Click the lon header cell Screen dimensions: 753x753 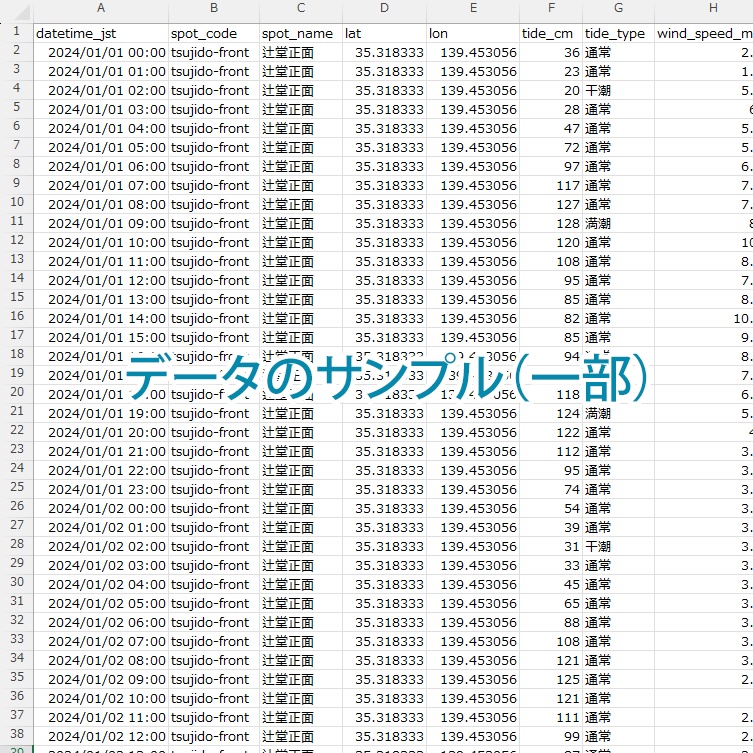coord(473,34)
